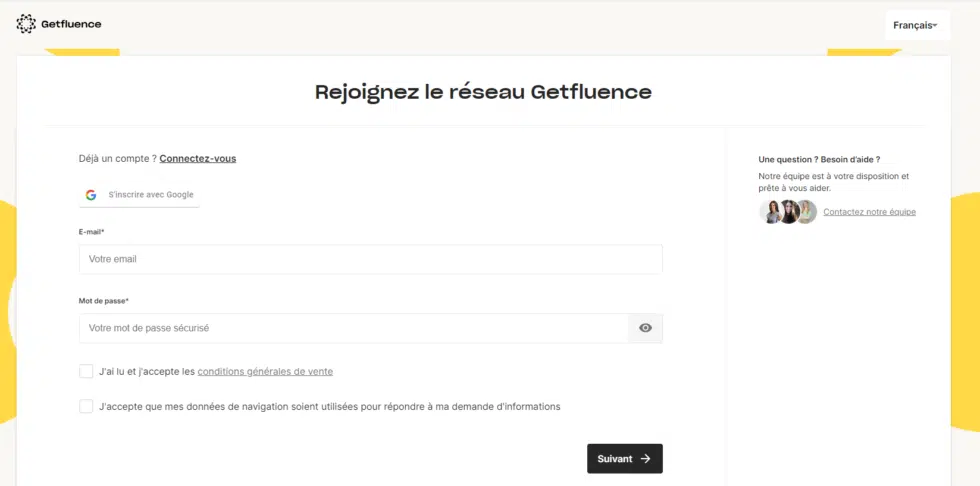The width and height of the screenshot is (980, 486).
Task: Click Contactez notre équipe link
Action: click(x=869, y=212)
